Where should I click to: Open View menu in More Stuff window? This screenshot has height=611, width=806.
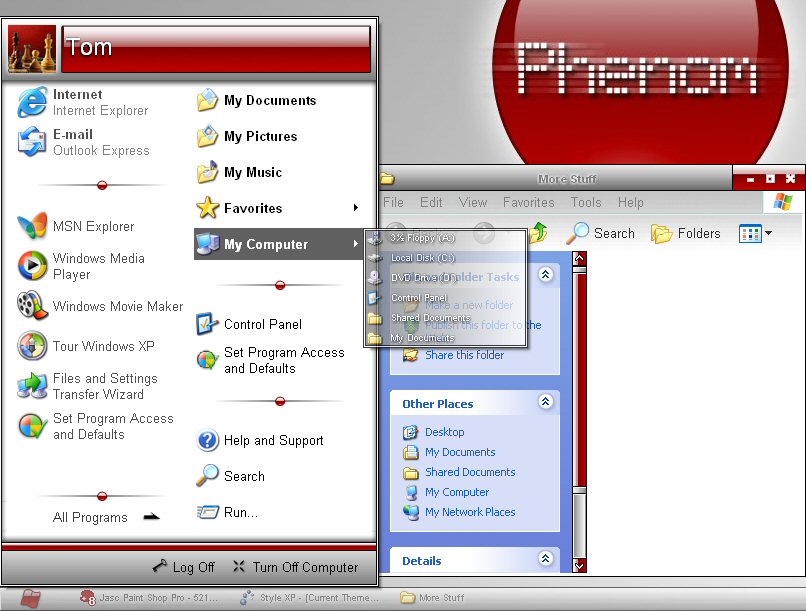[x=472, y=202]
